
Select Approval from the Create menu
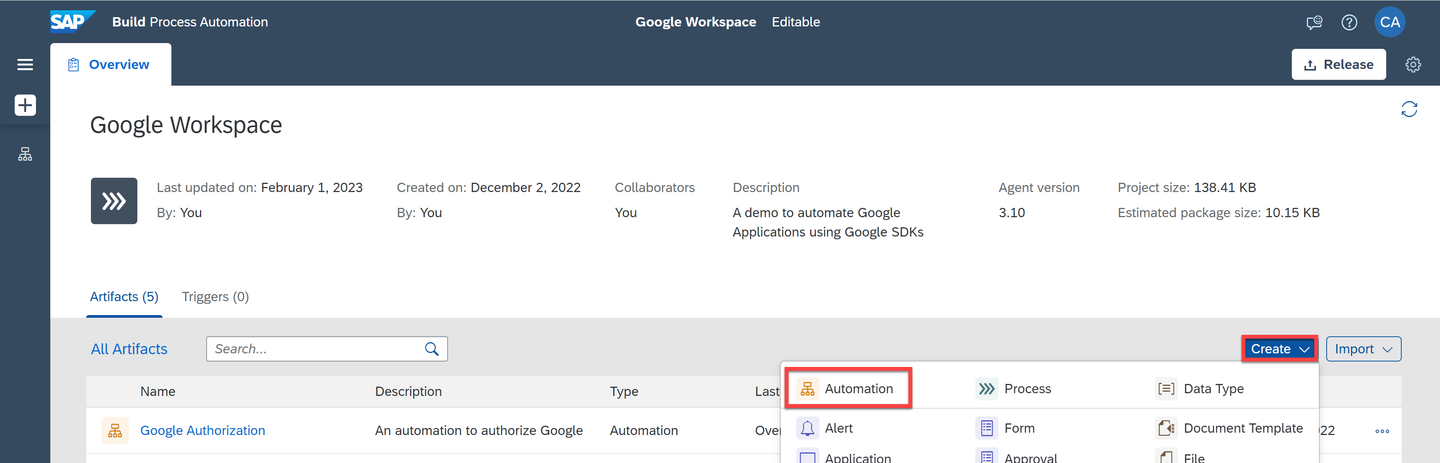click(1017, 457)
